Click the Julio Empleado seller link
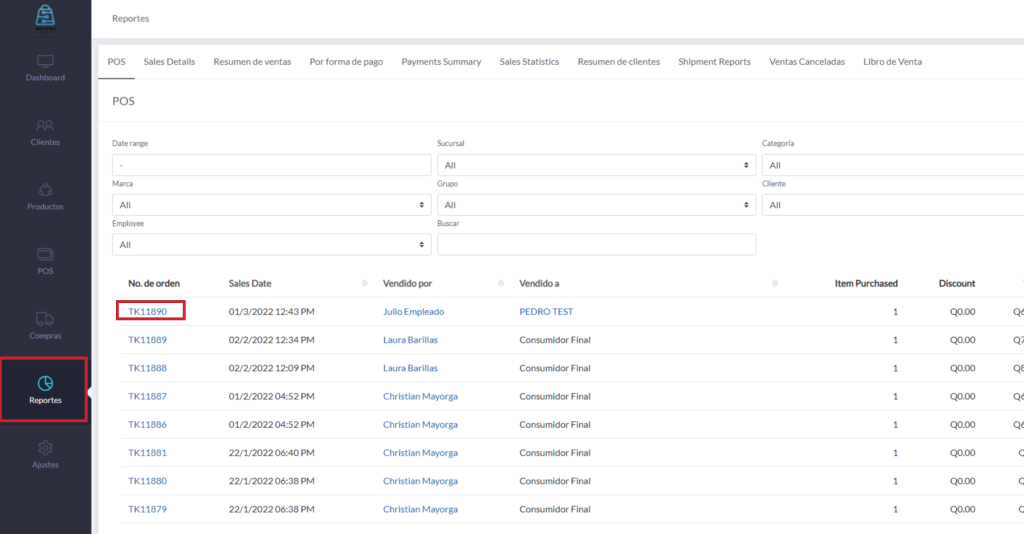Viewport: 1024px width, 534px height. (x=413, y=312)
